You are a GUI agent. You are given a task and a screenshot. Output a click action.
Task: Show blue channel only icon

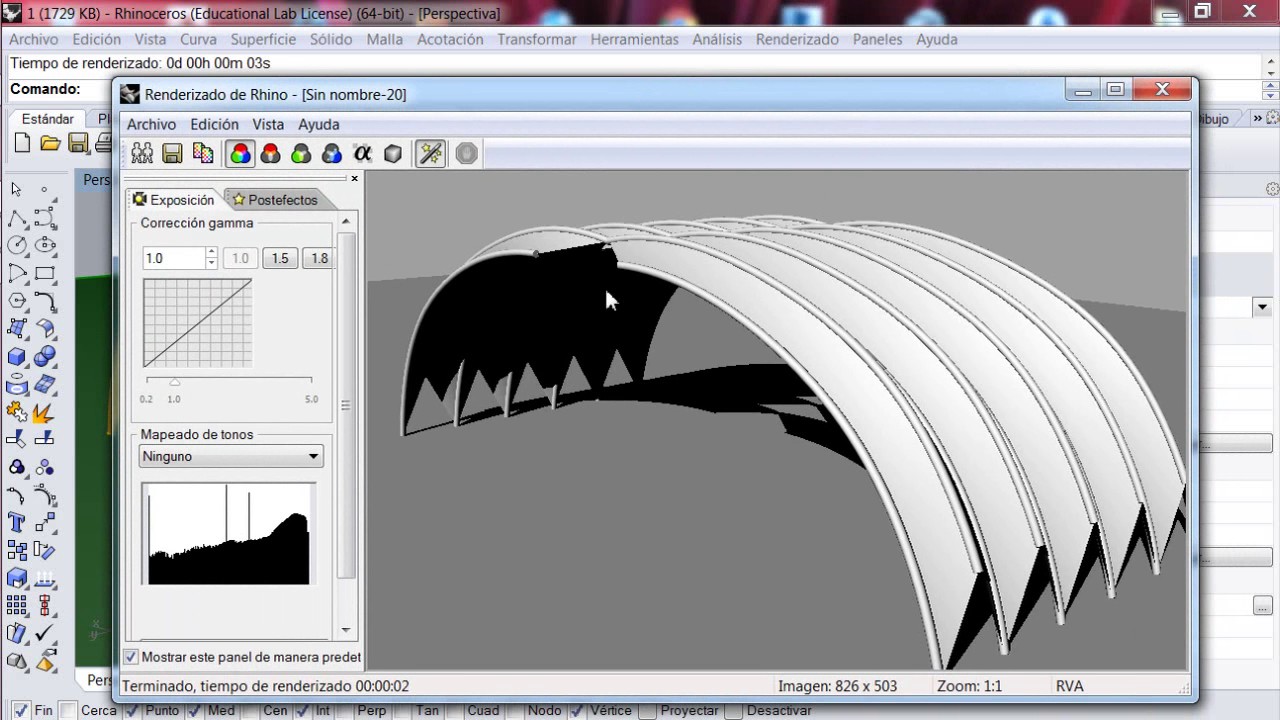pyautogui.click(x=332, y=153)
